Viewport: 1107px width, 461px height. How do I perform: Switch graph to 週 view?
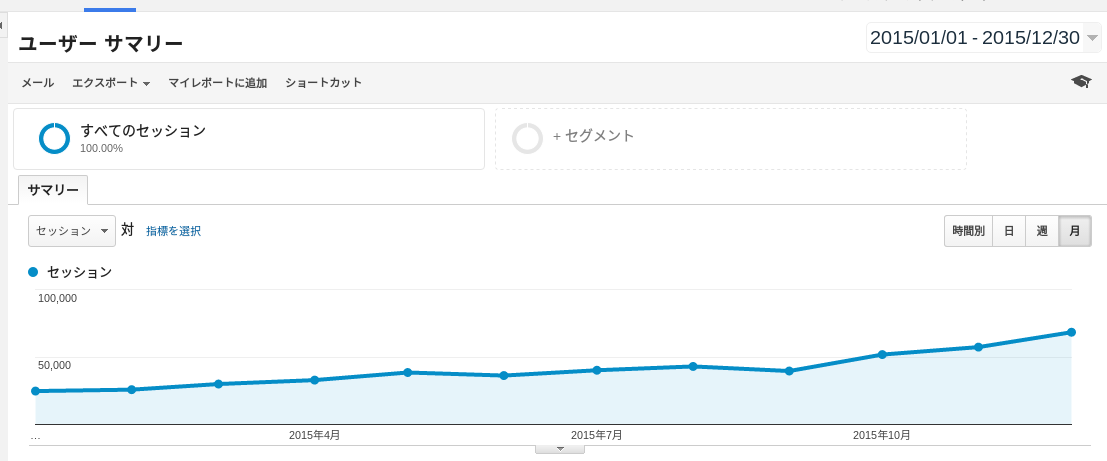point(1042,231)
